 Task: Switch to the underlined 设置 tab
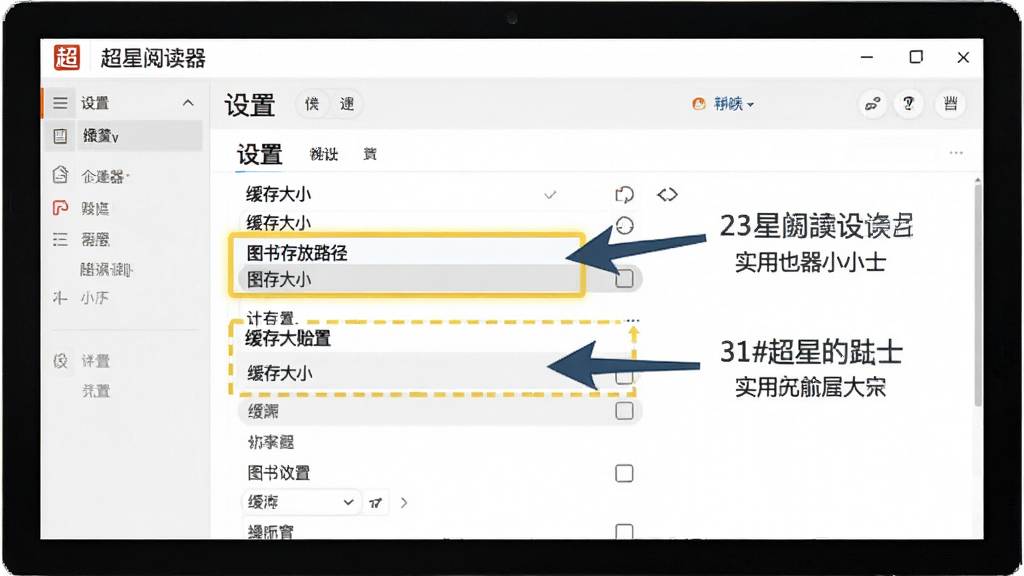259,155
